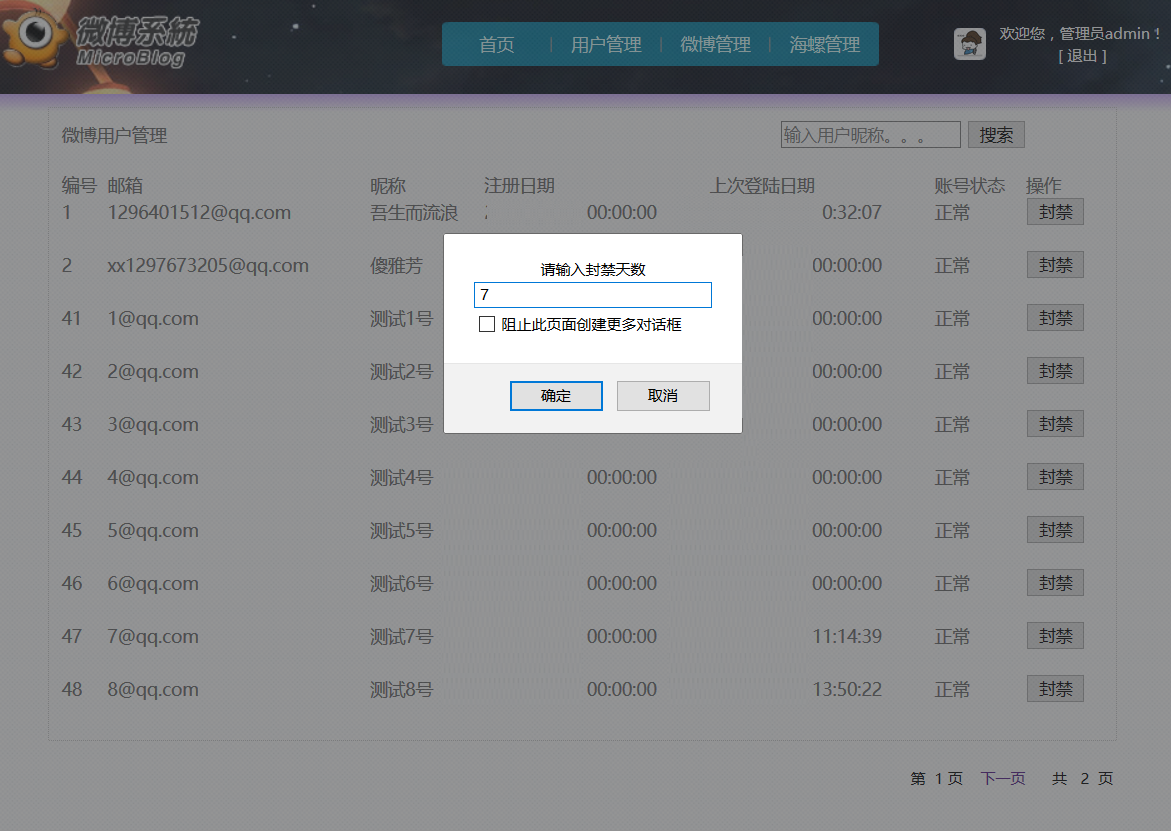1171x831 pixels.
Task: Confirm the dialog with 确定
Action: tap(556, 396)
